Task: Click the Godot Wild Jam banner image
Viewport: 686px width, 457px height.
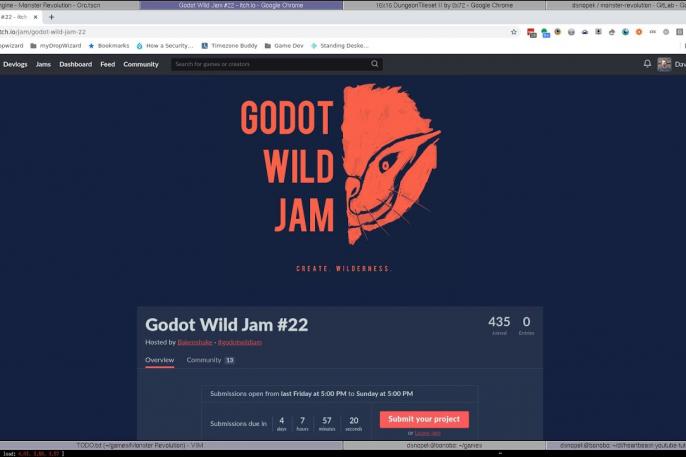Action: coord(341,177)
